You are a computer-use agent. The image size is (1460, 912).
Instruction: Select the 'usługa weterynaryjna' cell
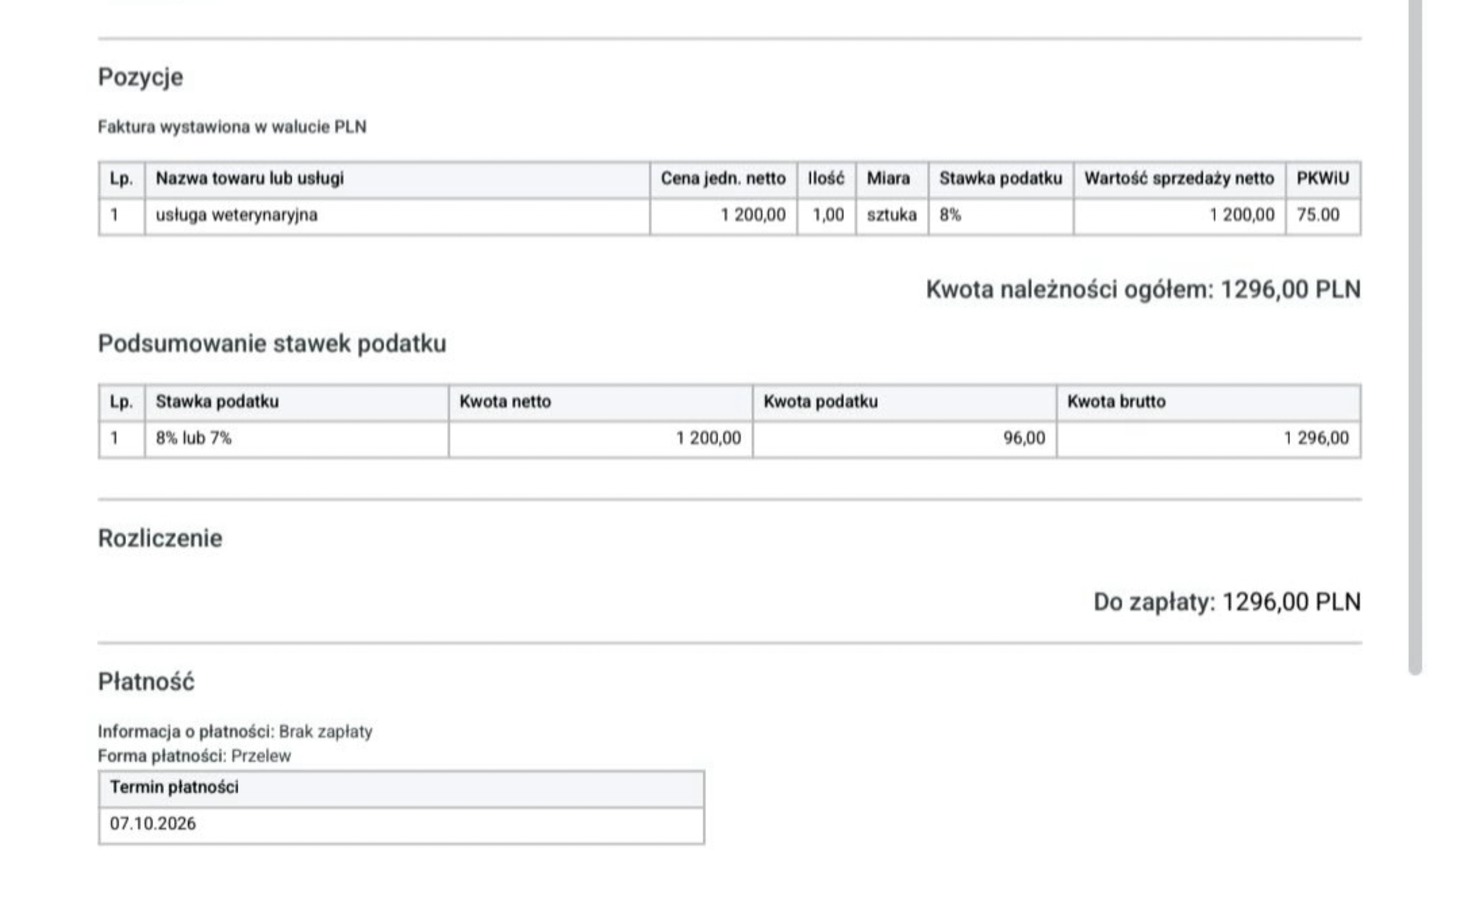398,216
